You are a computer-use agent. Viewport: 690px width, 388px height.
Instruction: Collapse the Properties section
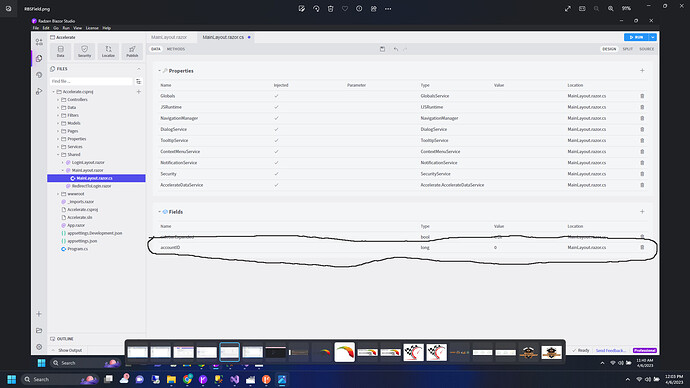coord(159,71)
